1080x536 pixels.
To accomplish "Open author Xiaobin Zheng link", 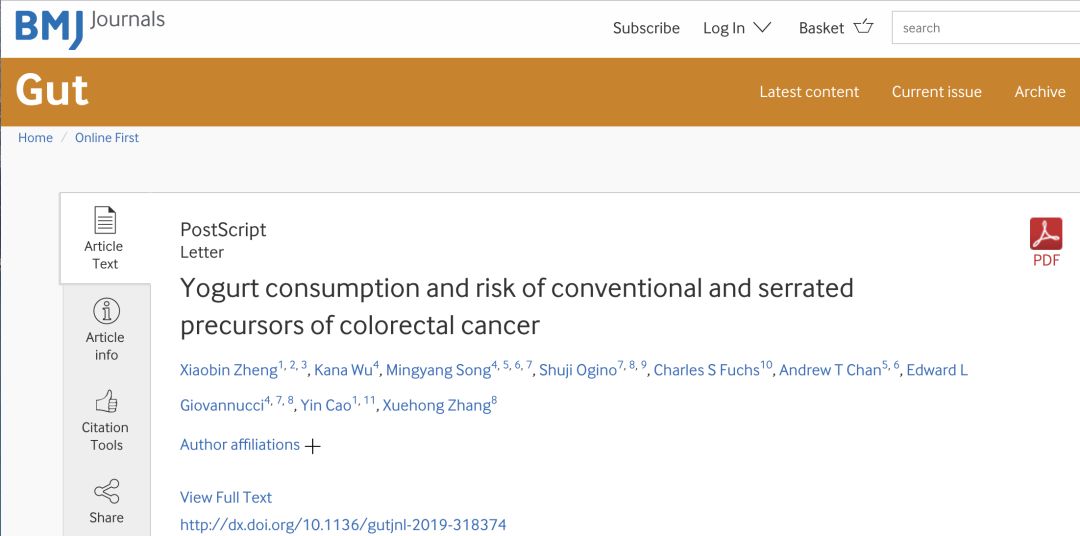I will tap(229, 370).
